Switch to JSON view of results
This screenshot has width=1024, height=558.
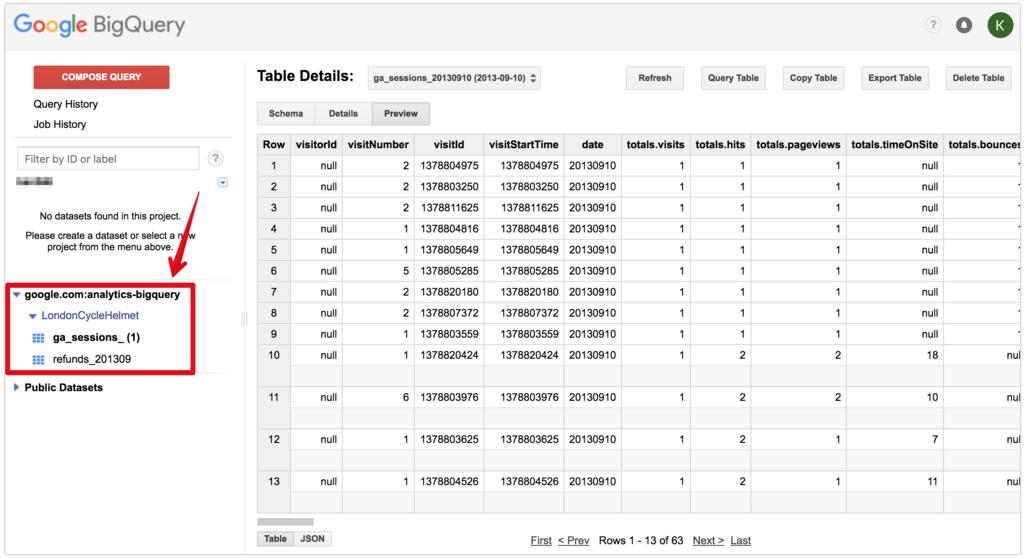[312, 539]
